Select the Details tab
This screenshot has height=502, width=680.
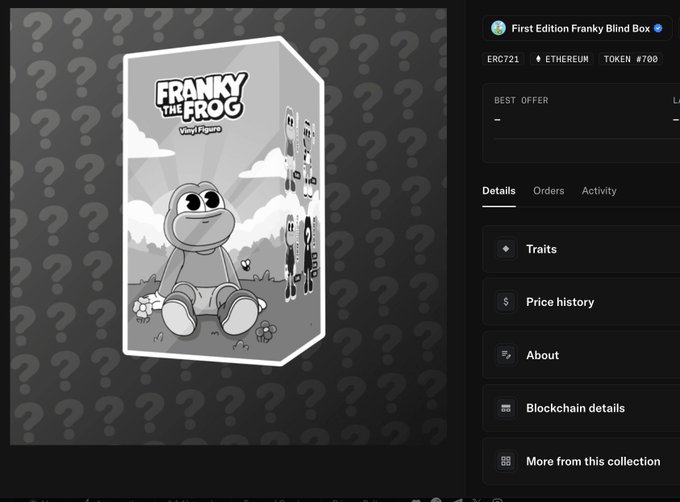tap(499, 191)
